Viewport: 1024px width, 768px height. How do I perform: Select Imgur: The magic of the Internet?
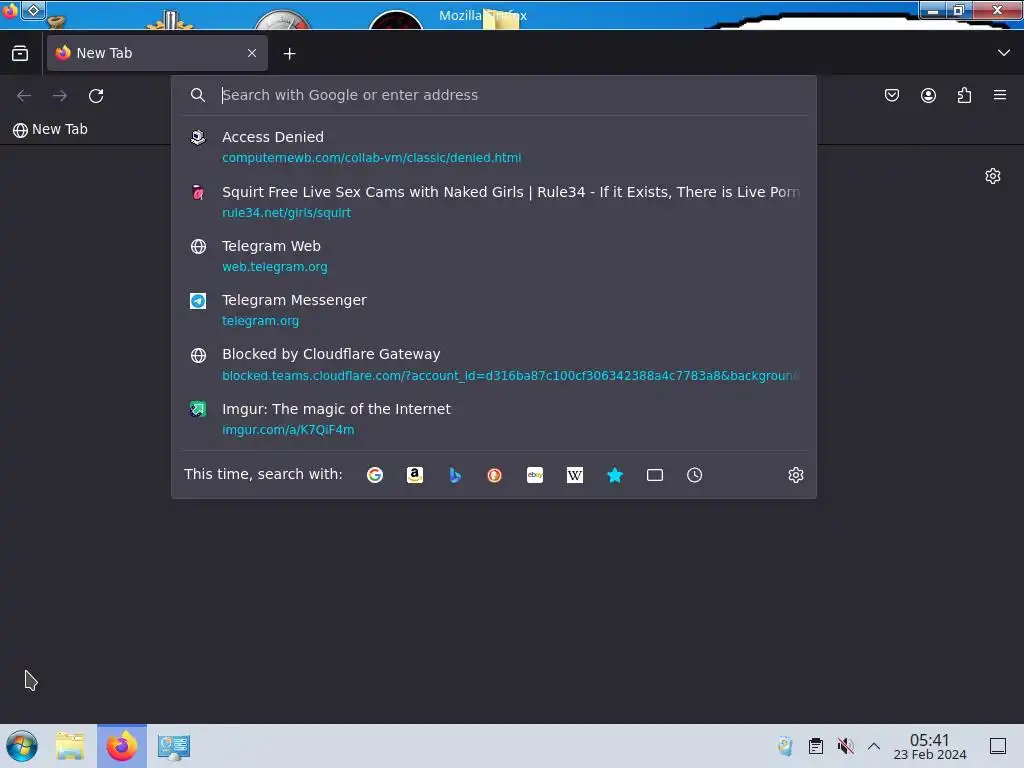pyautogui.click(x=494, y=419)
